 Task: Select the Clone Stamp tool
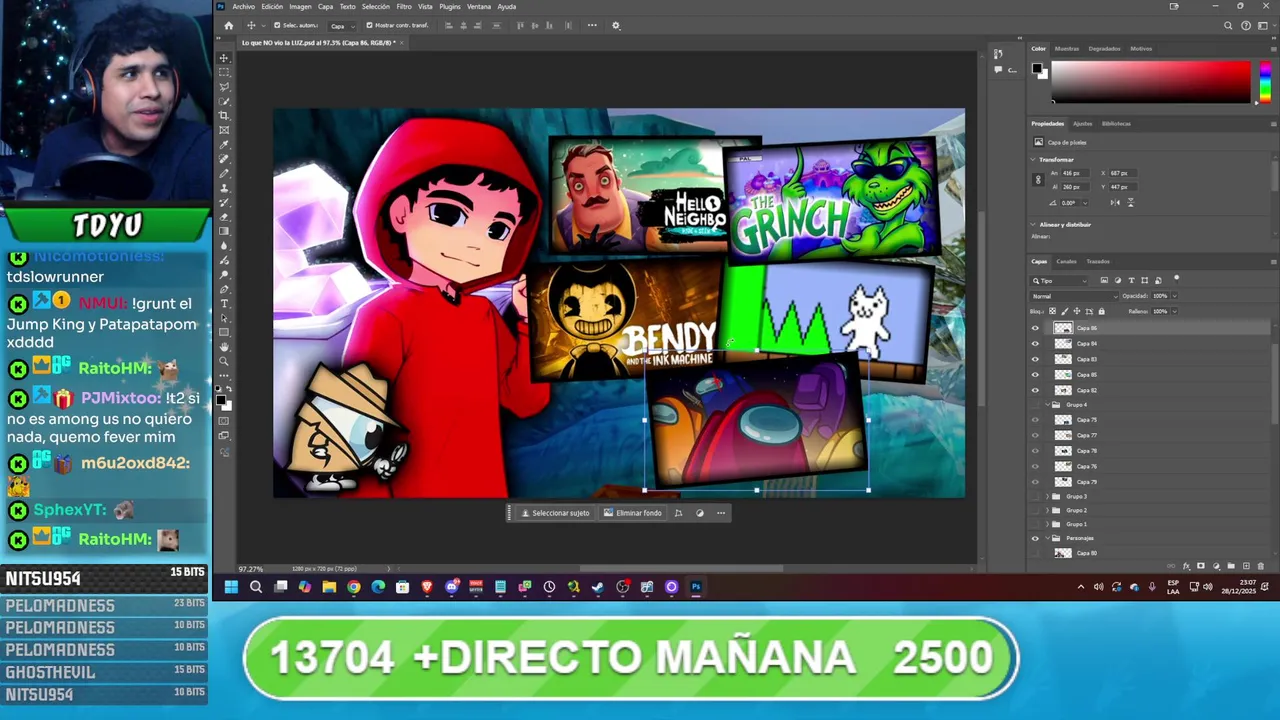[224, 188]
